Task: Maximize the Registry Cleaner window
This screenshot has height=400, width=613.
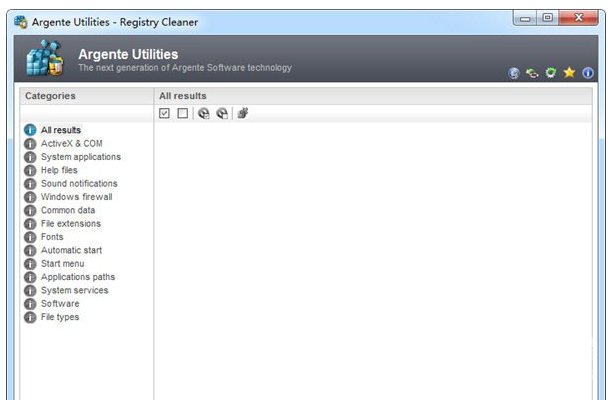Action: 548,18
